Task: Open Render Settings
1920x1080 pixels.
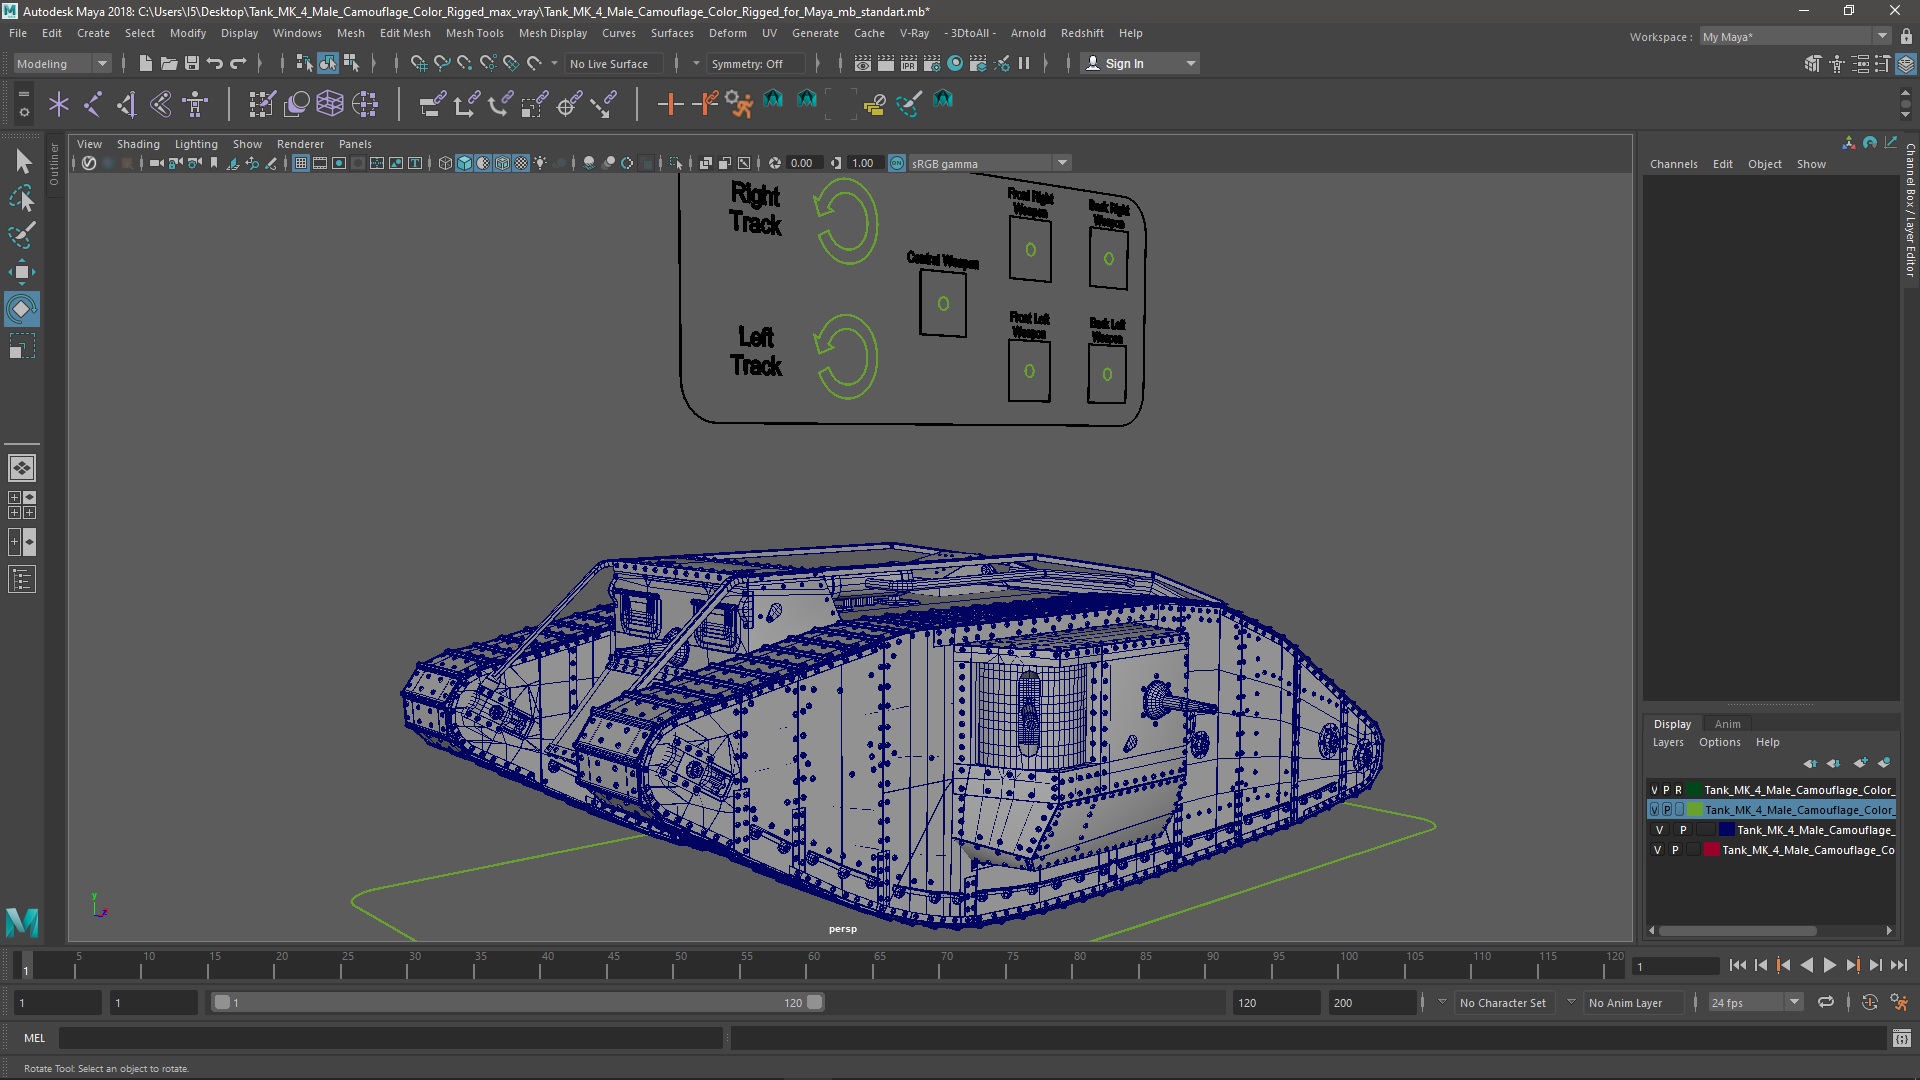Action: (931, 63)
